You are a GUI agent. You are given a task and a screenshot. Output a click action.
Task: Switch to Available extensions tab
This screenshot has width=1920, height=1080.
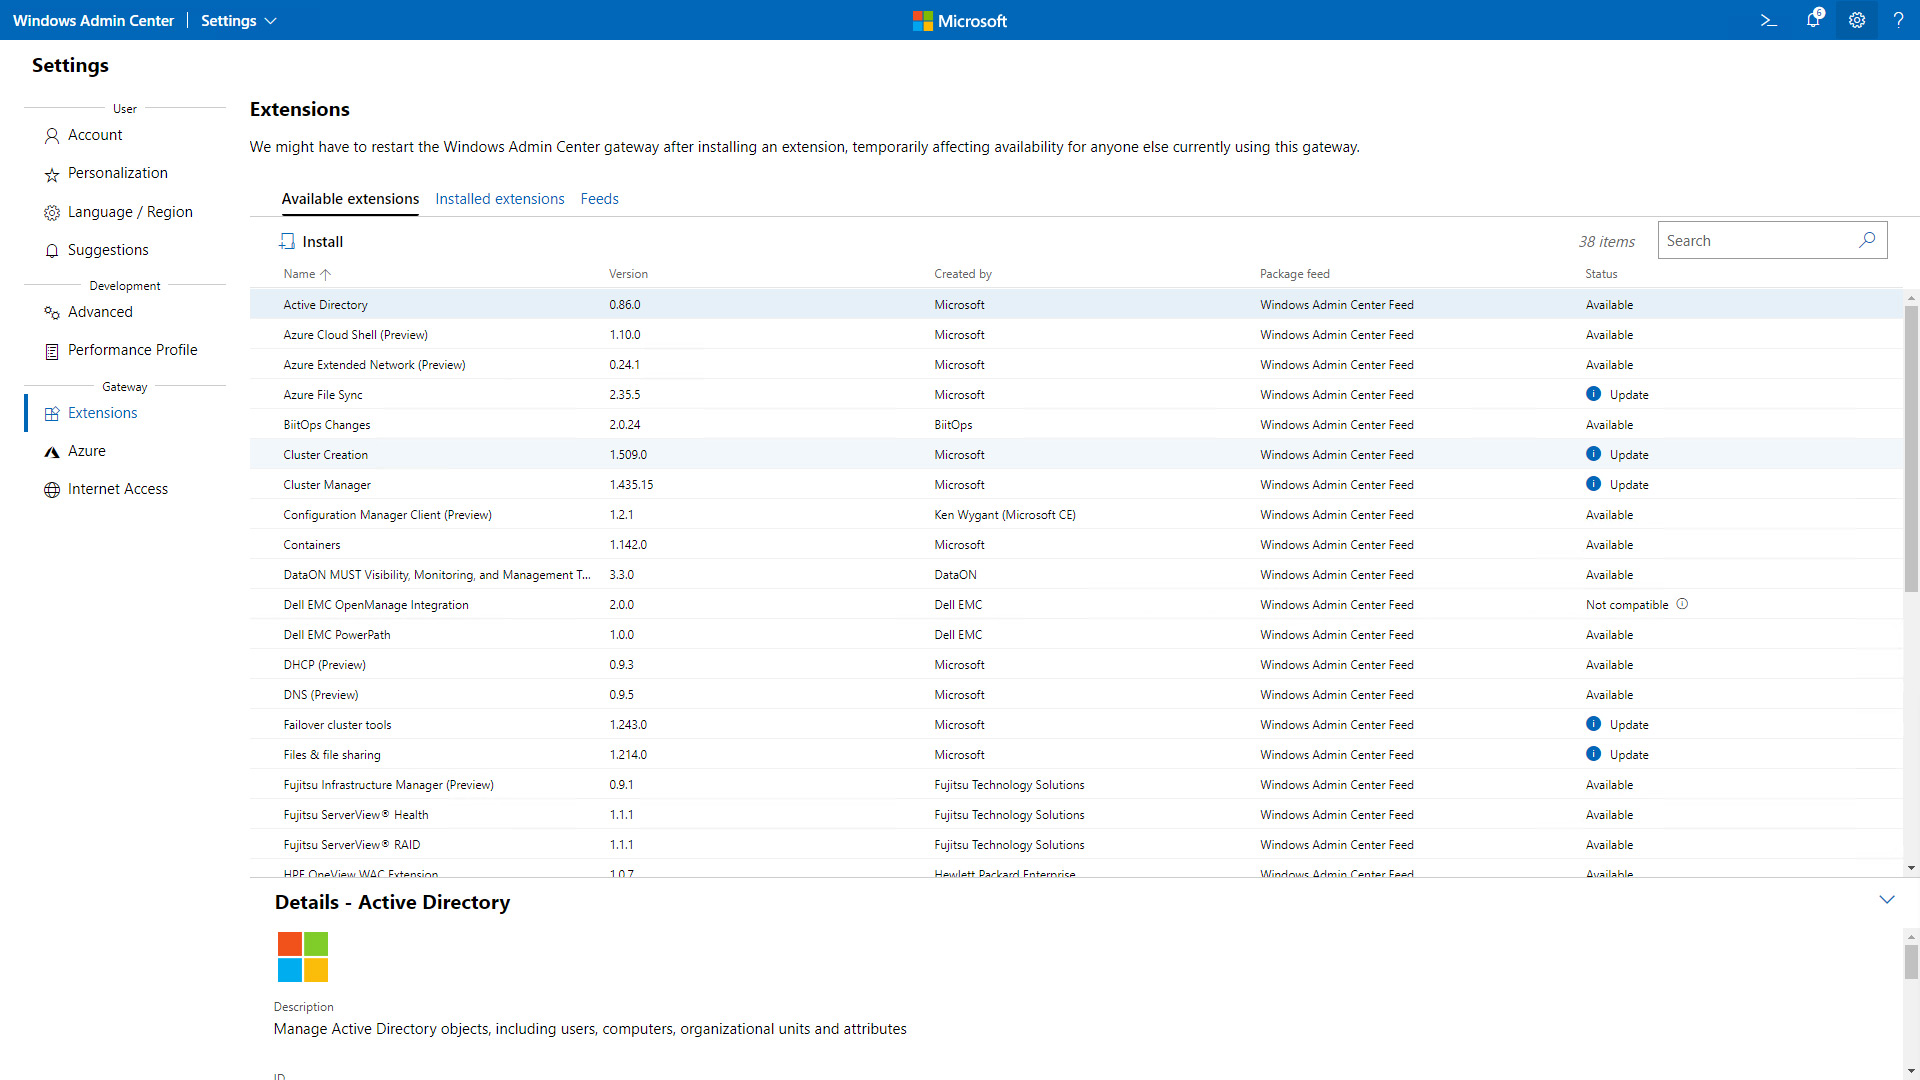(x=350, y=199)
